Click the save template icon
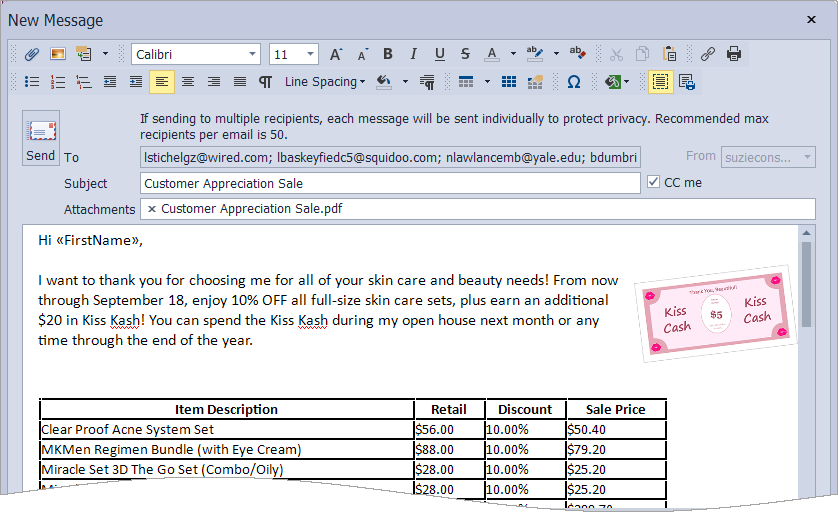 [687, 82]
